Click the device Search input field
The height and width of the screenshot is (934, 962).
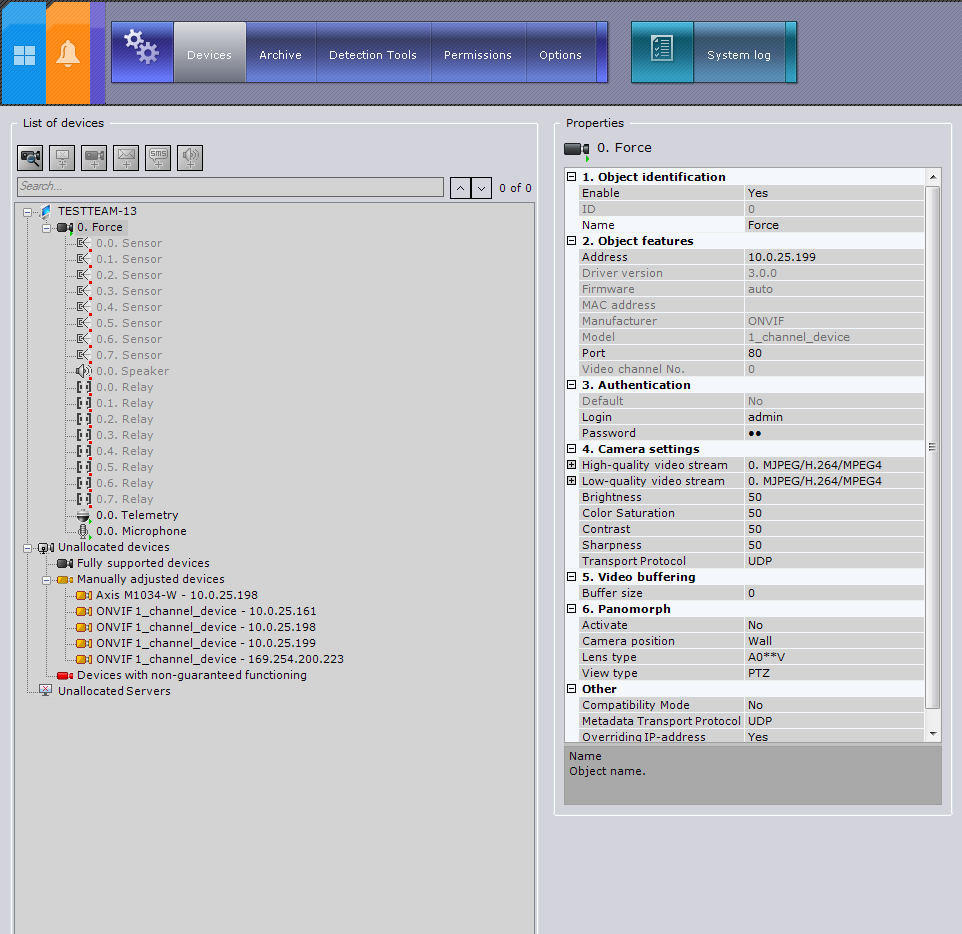tap(230, 187)
